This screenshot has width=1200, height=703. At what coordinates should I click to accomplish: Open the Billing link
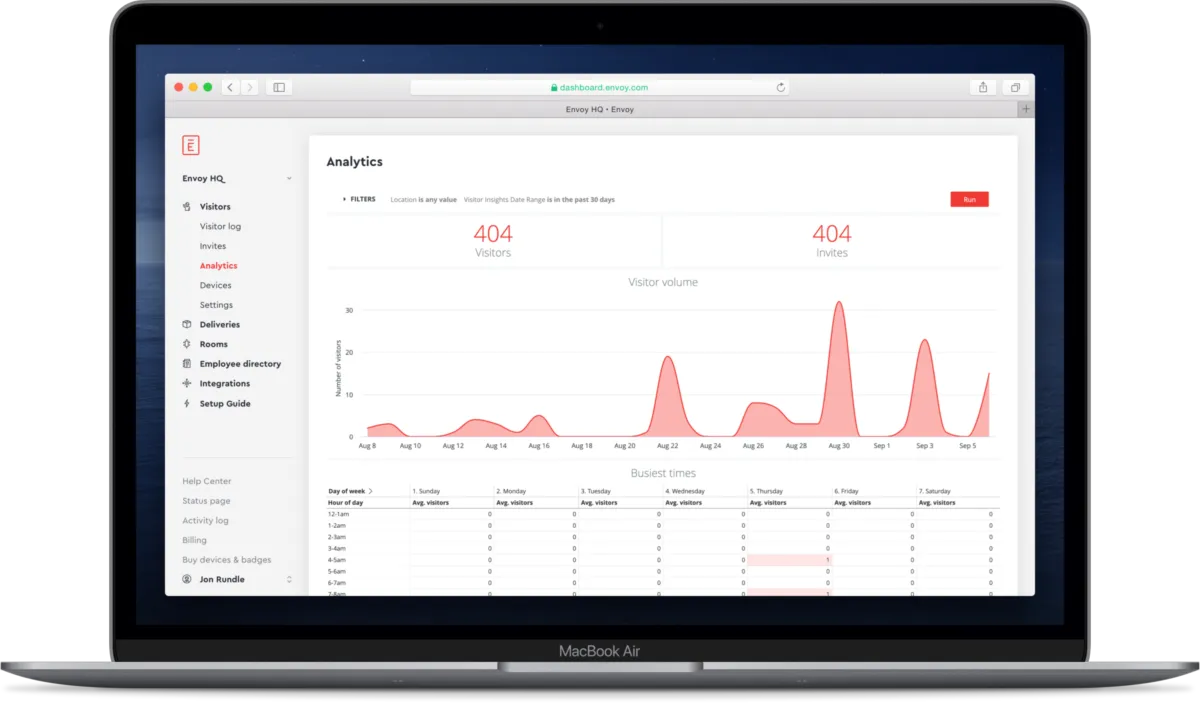tap(194, 540)
